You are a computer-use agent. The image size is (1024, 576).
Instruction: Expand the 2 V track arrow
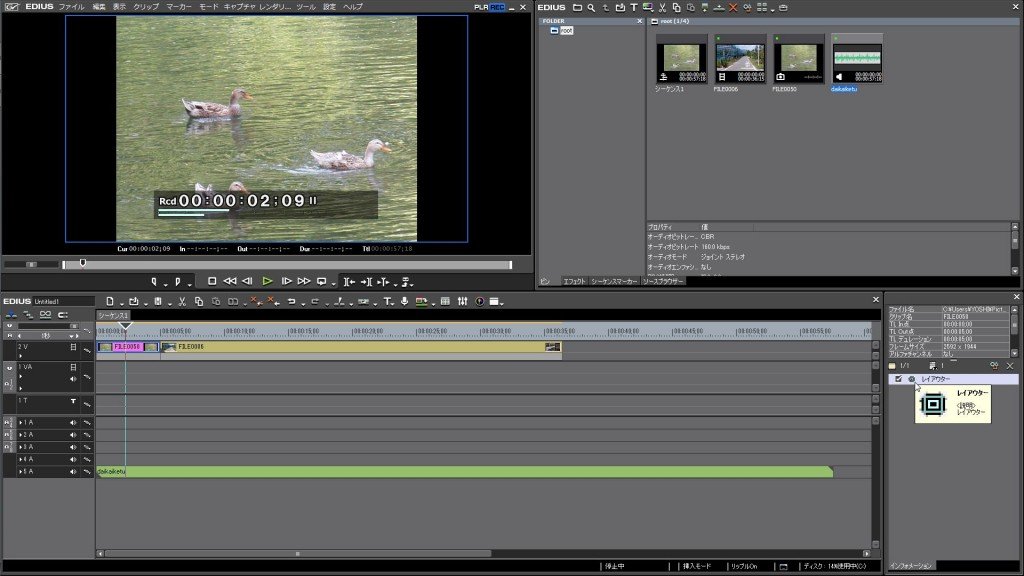[20, 356]
